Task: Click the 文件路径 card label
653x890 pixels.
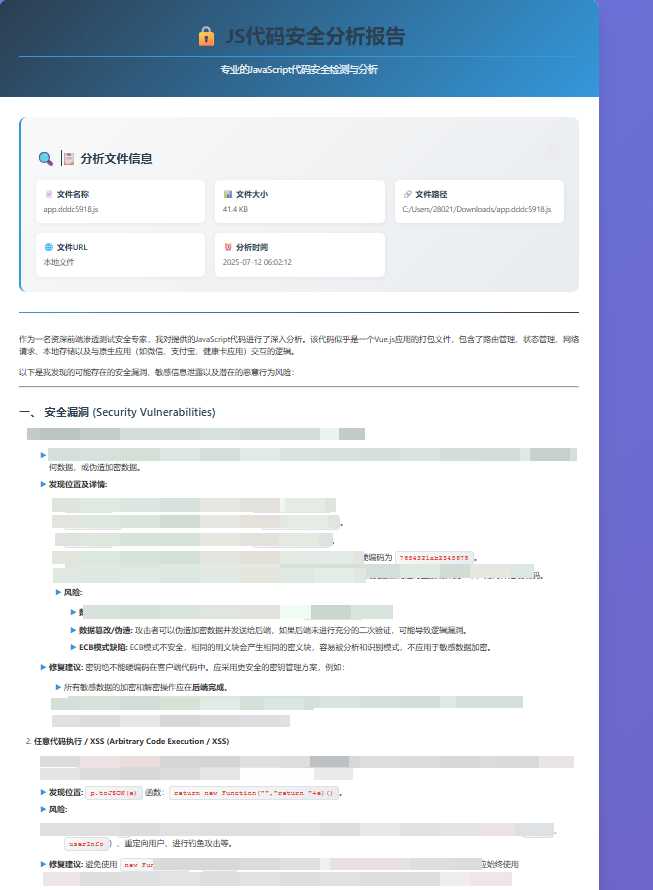Action: 431,194
